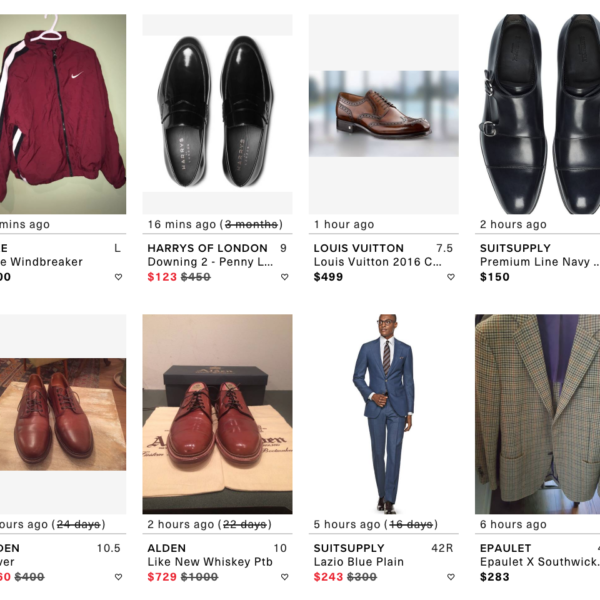This screenshot has height=600, width=600.
Task: Select the navy double monk strap shoes image
Action: [537, 115]
